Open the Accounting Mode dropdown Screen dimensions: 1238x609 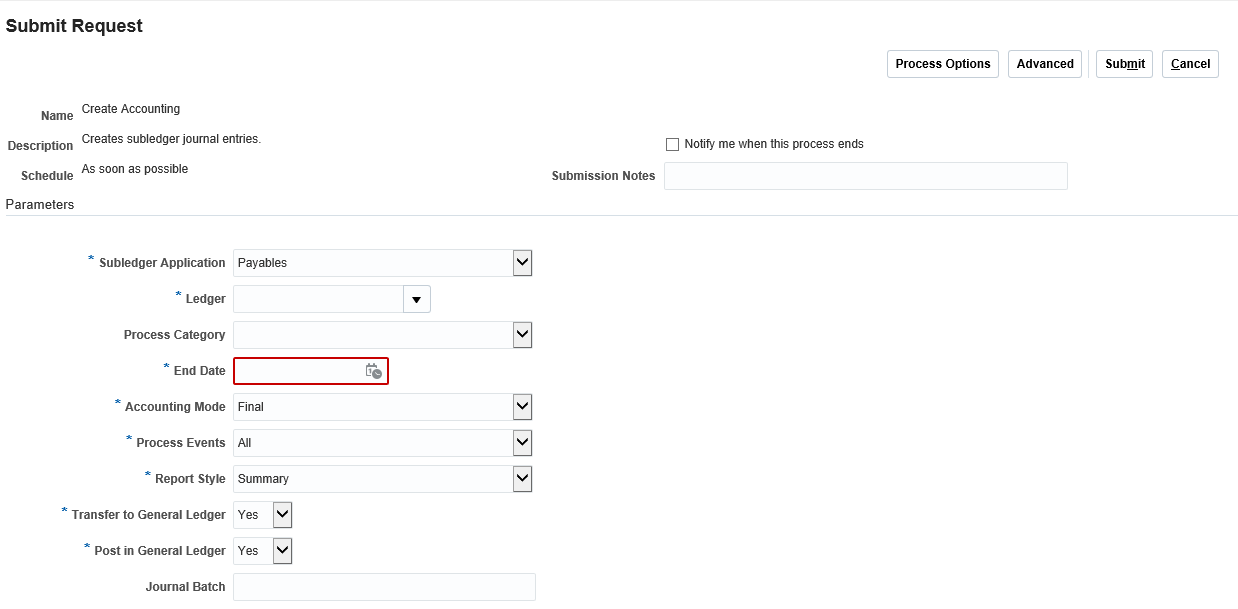[521, 406]
